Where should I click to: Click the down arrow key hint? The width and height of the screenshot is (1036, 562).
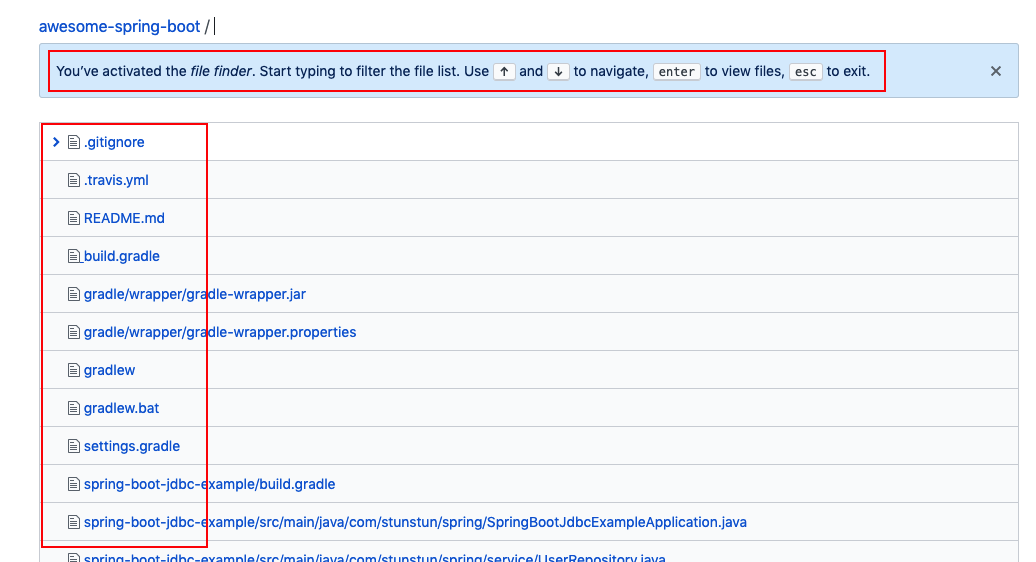coord(558,71)
